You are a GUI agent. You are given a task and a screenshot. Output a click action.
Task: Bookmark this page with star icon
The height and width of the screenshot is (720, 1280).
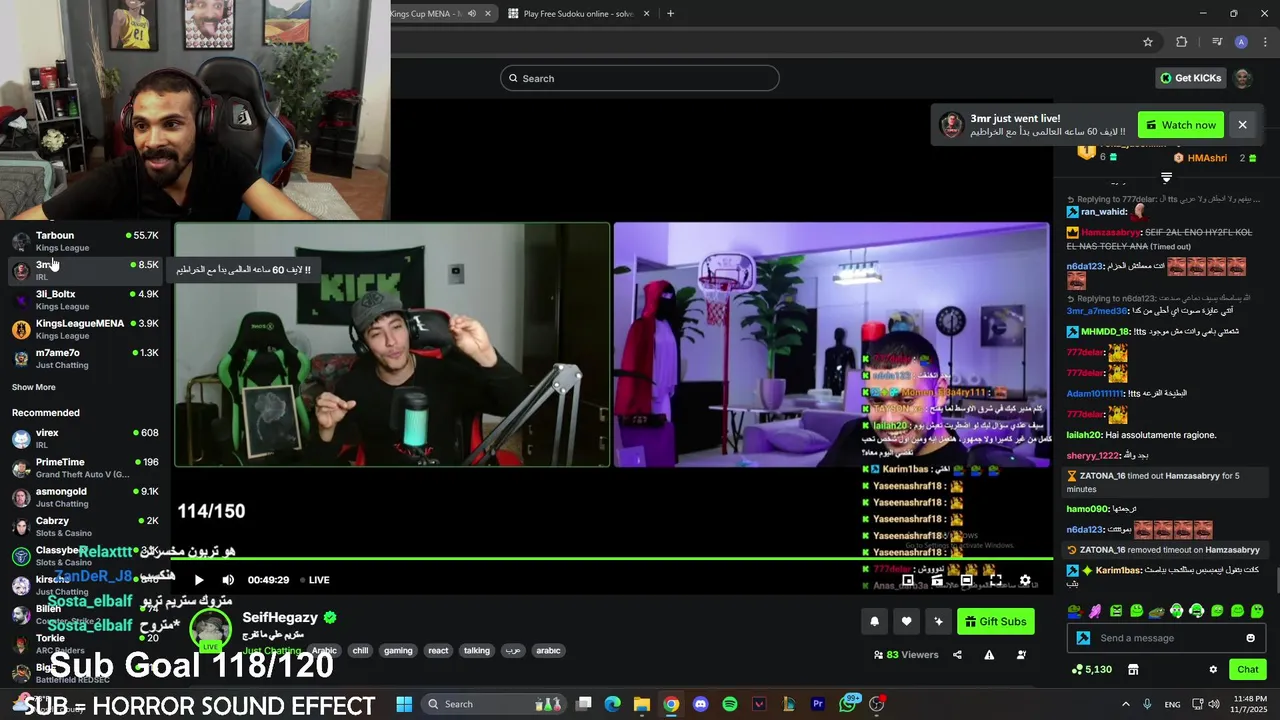[1148, 42]
